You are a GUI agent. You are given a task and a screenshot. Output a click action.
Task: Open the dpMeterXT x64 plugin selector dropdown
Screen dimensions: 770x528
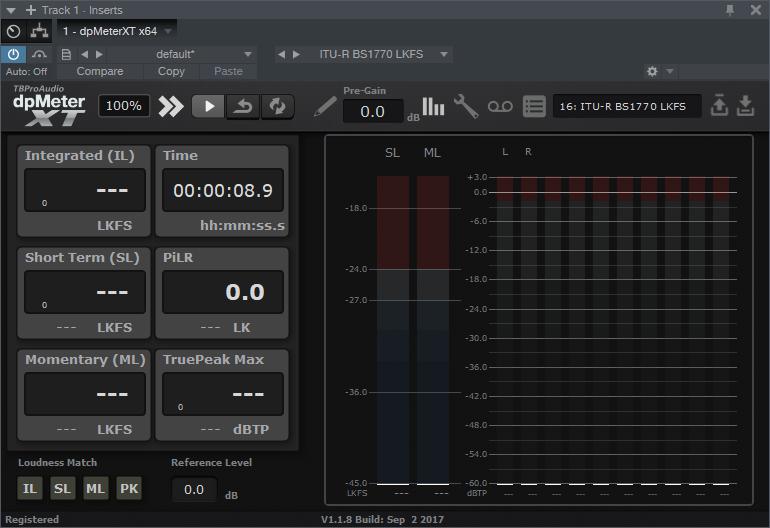168,31
